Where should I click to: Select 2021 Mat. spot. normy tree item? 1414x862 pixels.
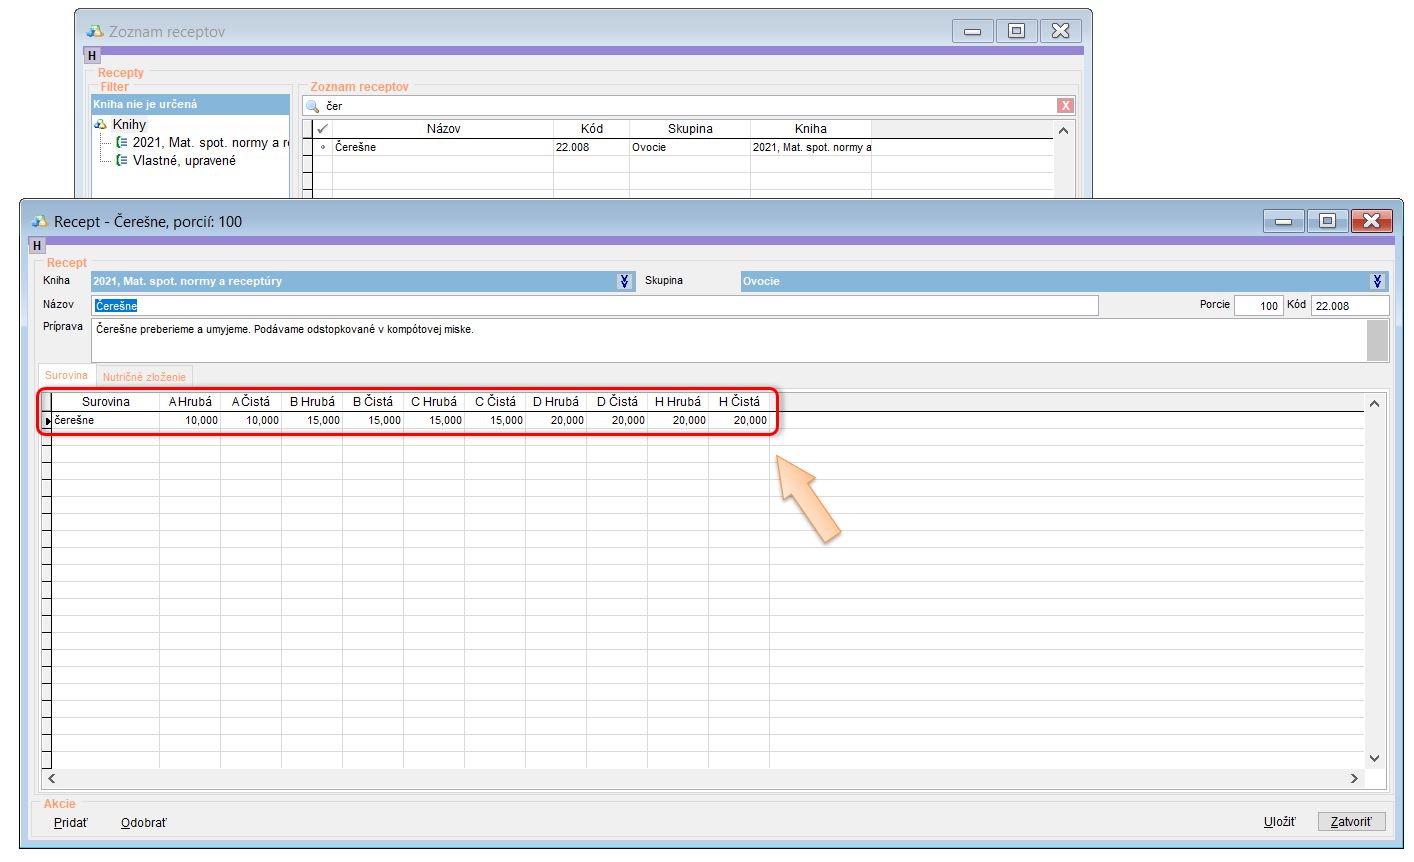click(x=205, y=143)
